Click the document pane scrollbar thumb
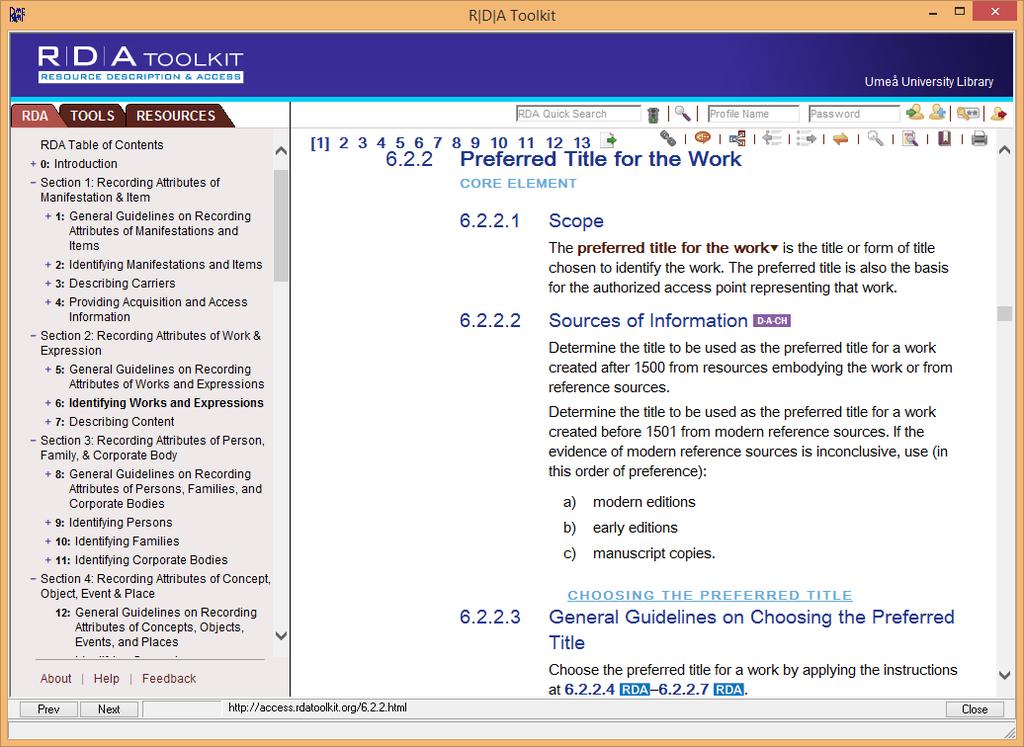 coord(1004,313)
